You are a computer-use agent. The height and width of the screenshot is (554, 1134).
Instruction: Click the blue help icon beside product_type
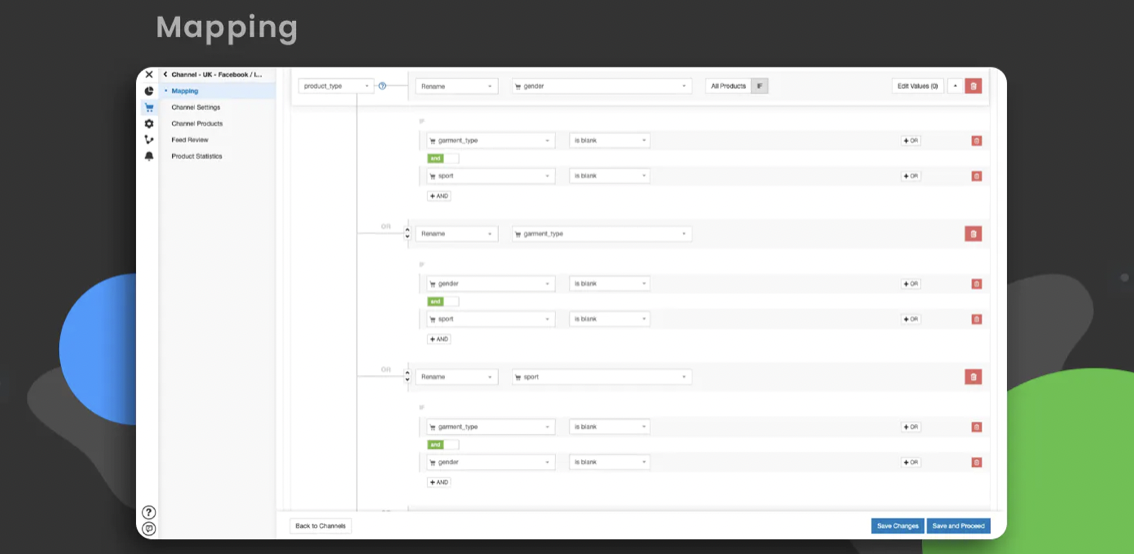382,86
